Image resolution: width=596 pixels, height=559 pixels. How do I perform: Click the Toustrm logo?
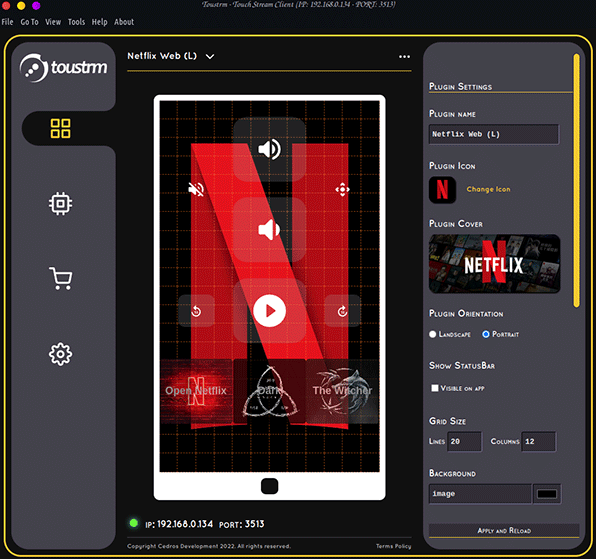pyautogui.click(x=63, y=68)
